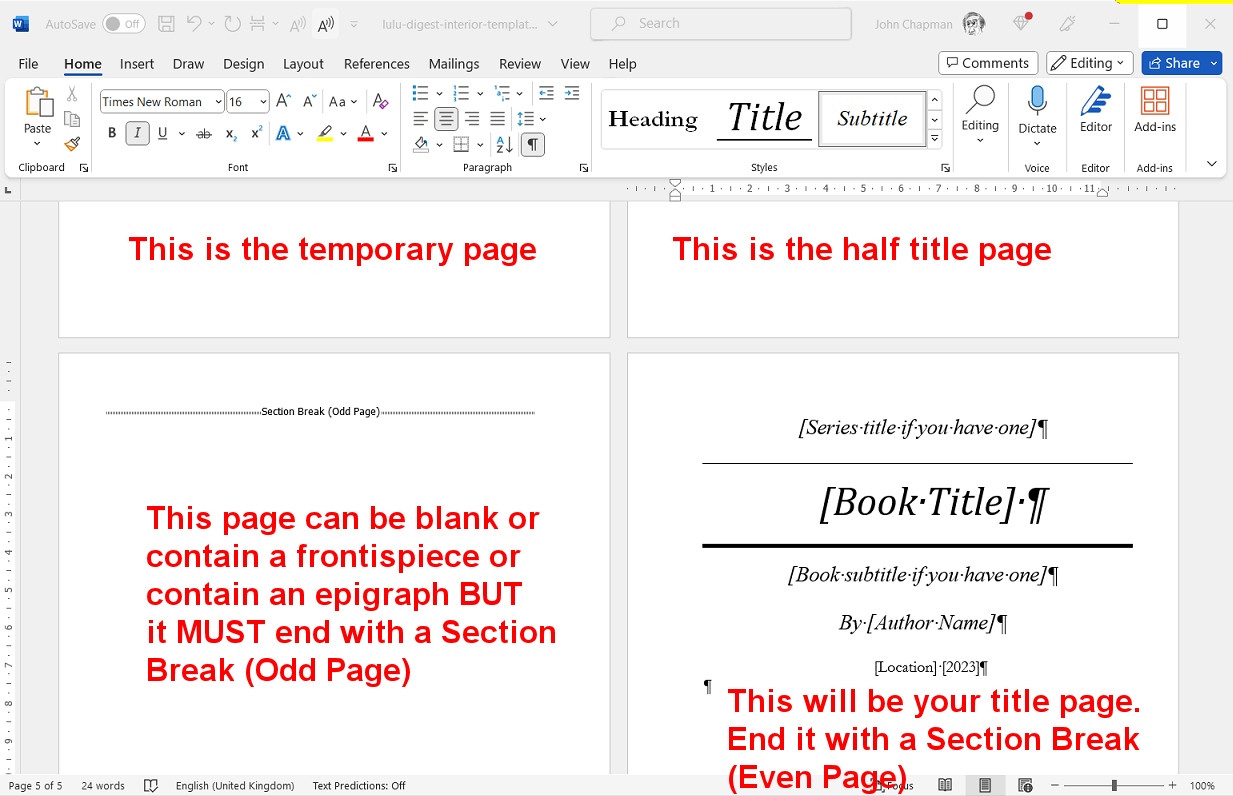Viewport: 1233px width, 796px height.
Task: Toggle italic formatting
Action: [137, 133]
